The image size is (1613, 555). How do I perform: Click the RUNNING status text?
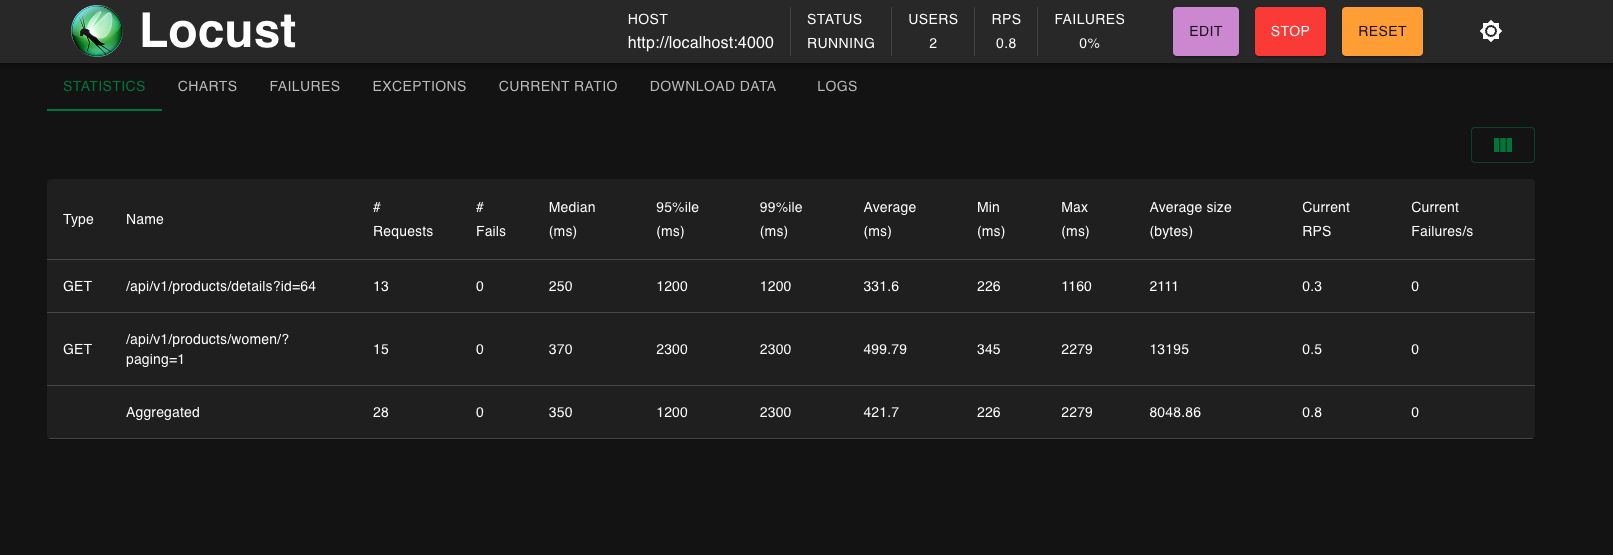coord(841,43)
